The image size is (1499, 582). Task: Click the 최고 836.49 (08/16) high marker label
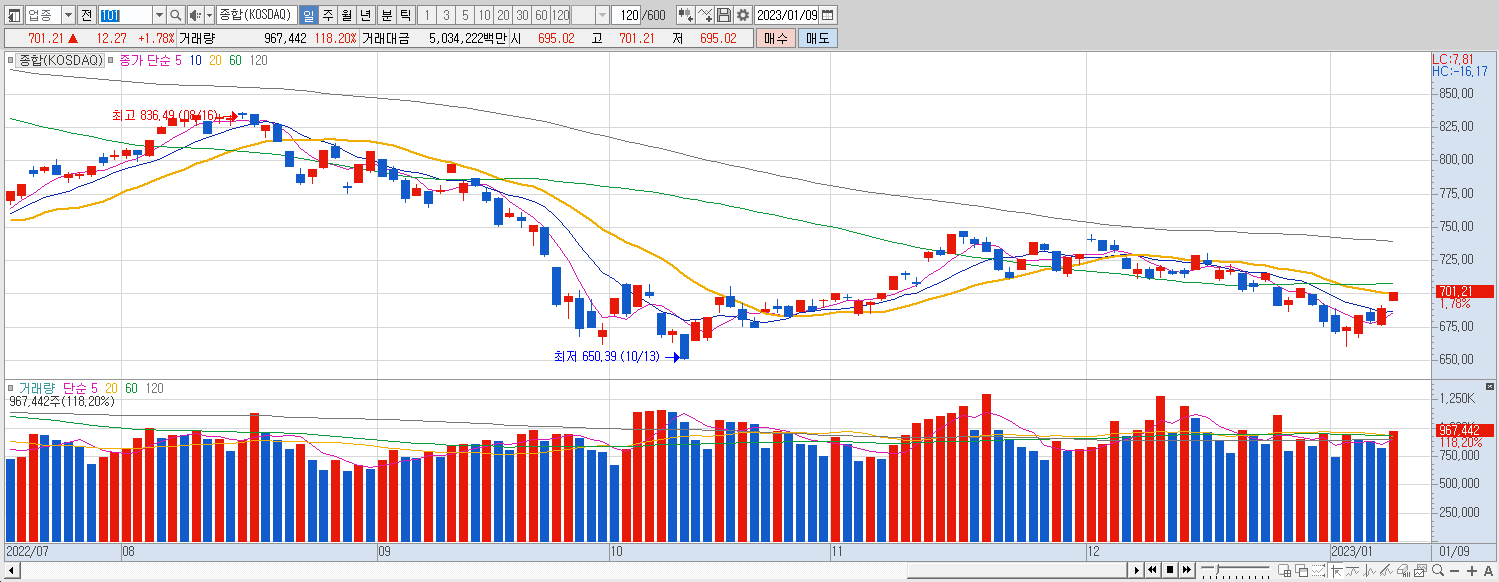pyautogui.click(x=165, y=116)
